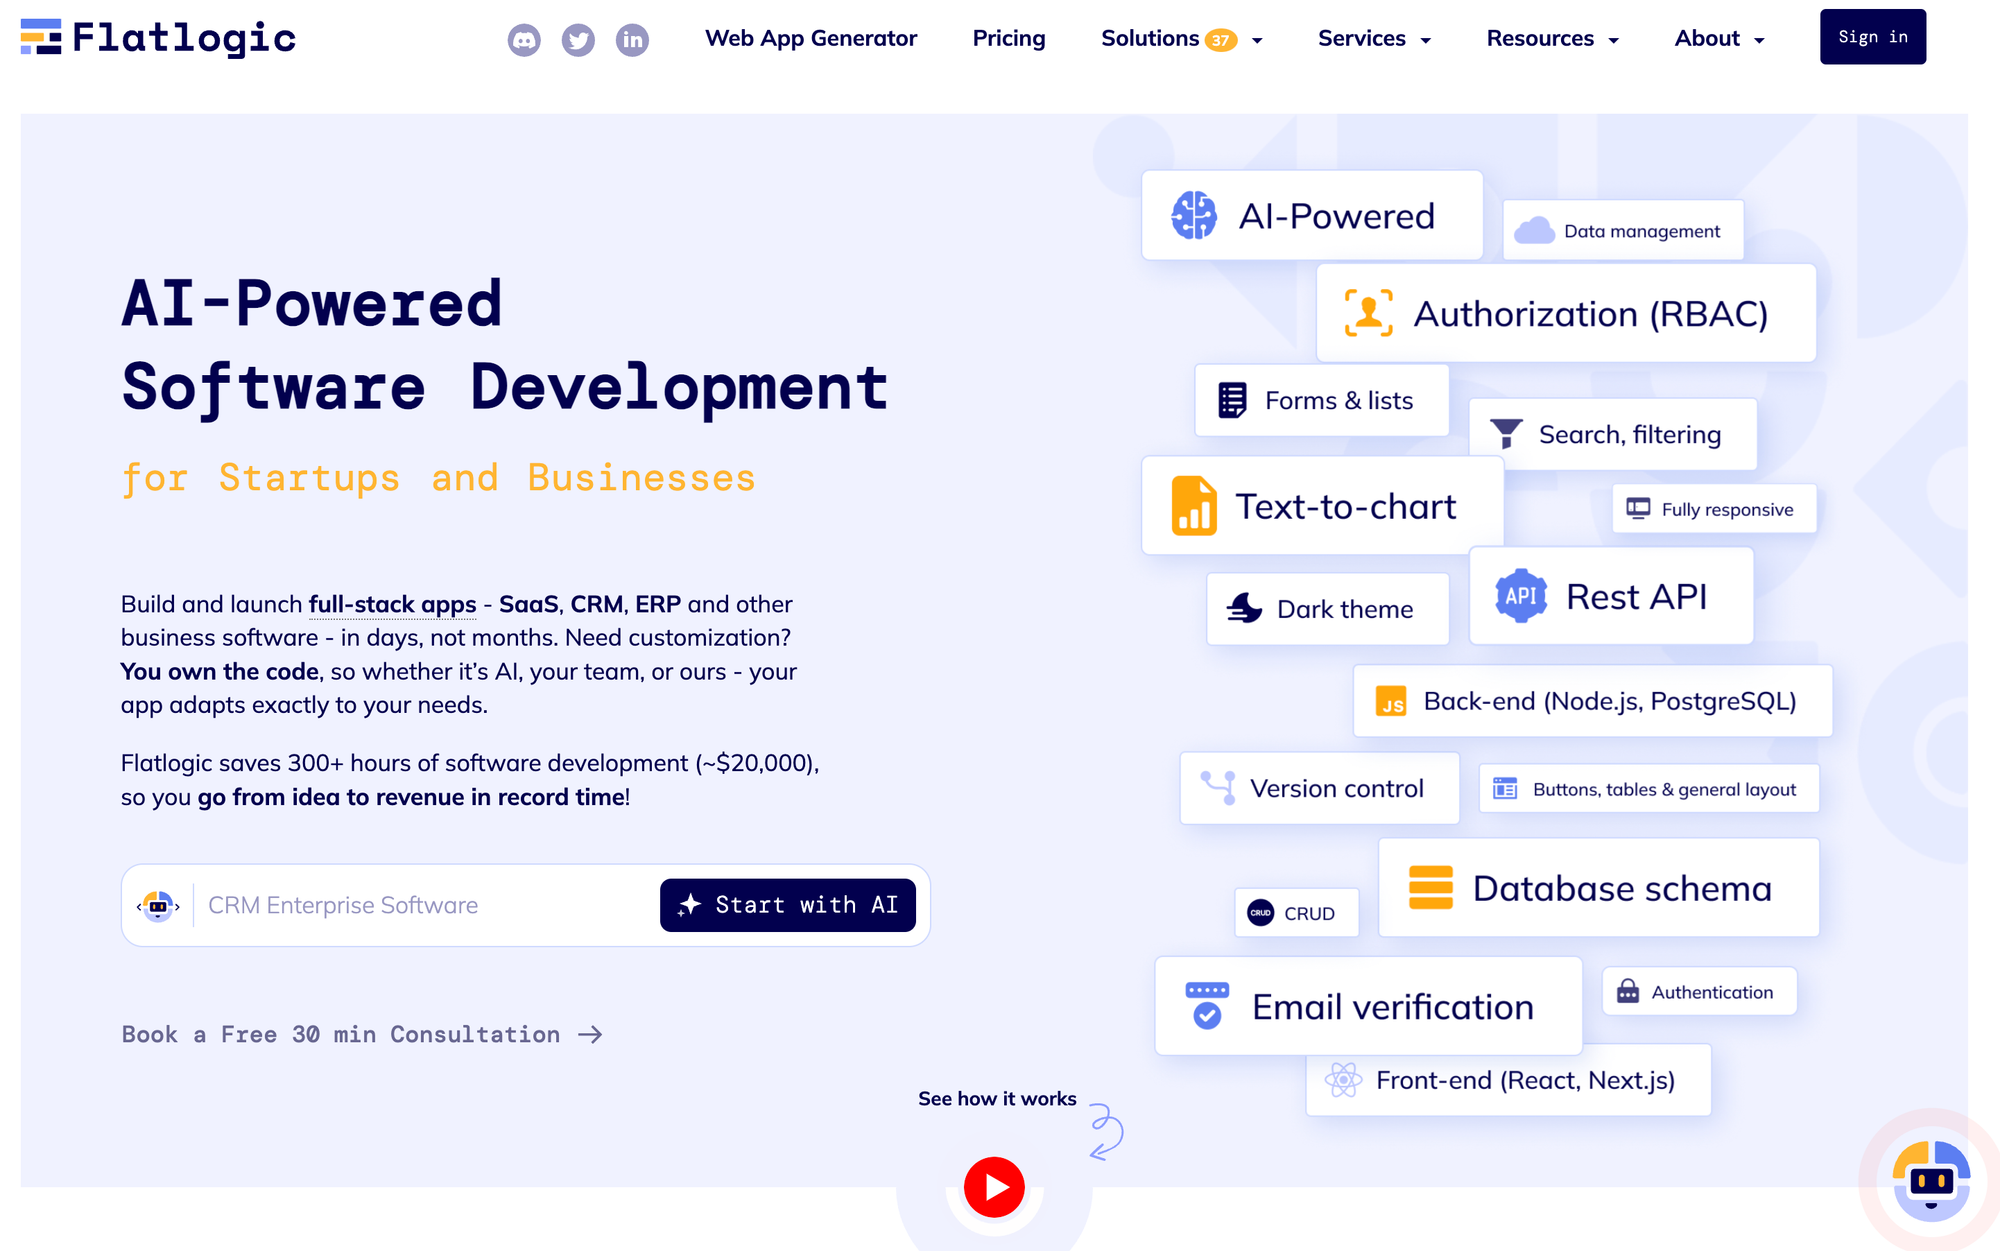Expand the Solutions dropdown menu

1181,39
